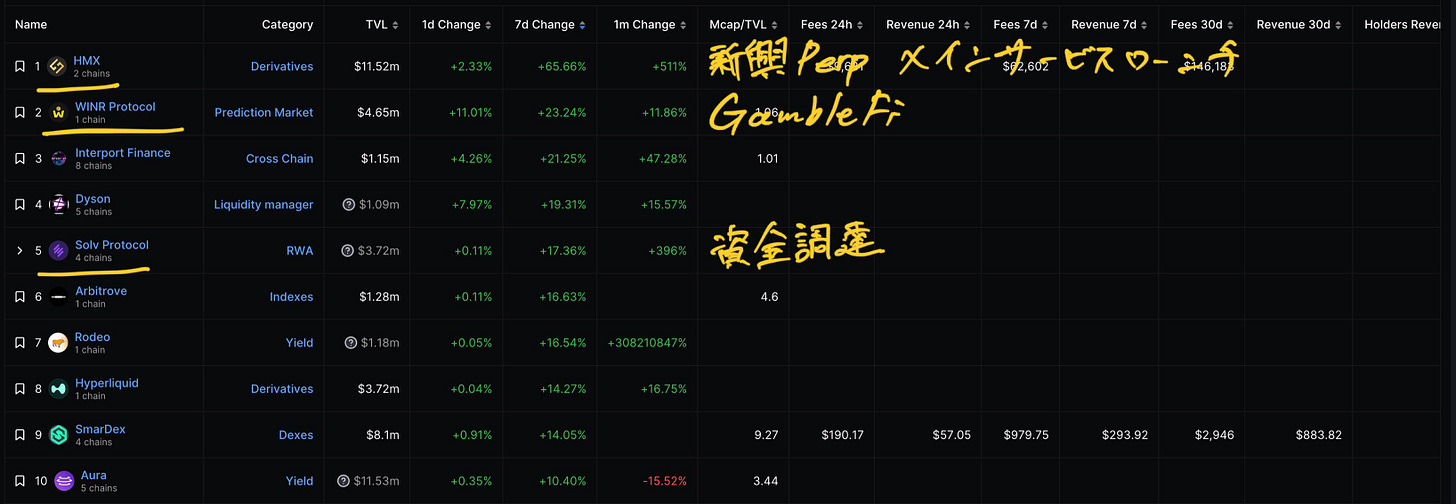Sort table by 1d Change column
Screen dimensions: 1456x504
pyautogui.click(x=457, y=25)
